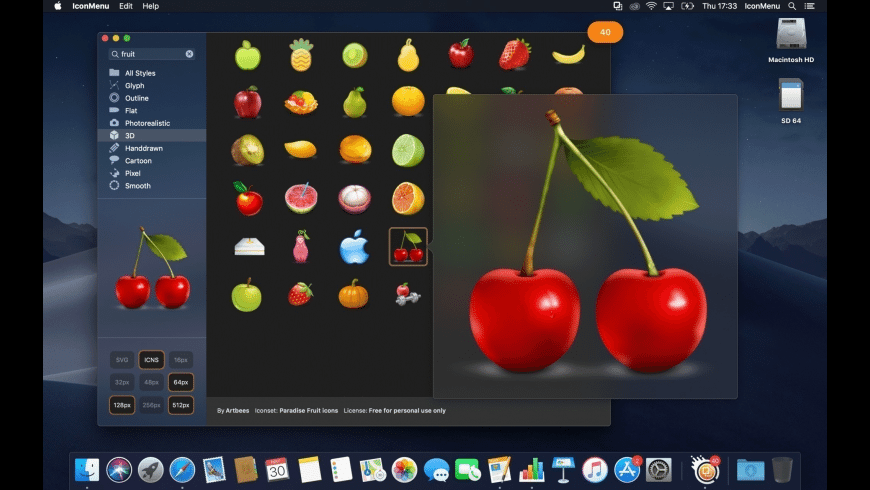Select the blue Apple logo icon

[x=354, y=246]
